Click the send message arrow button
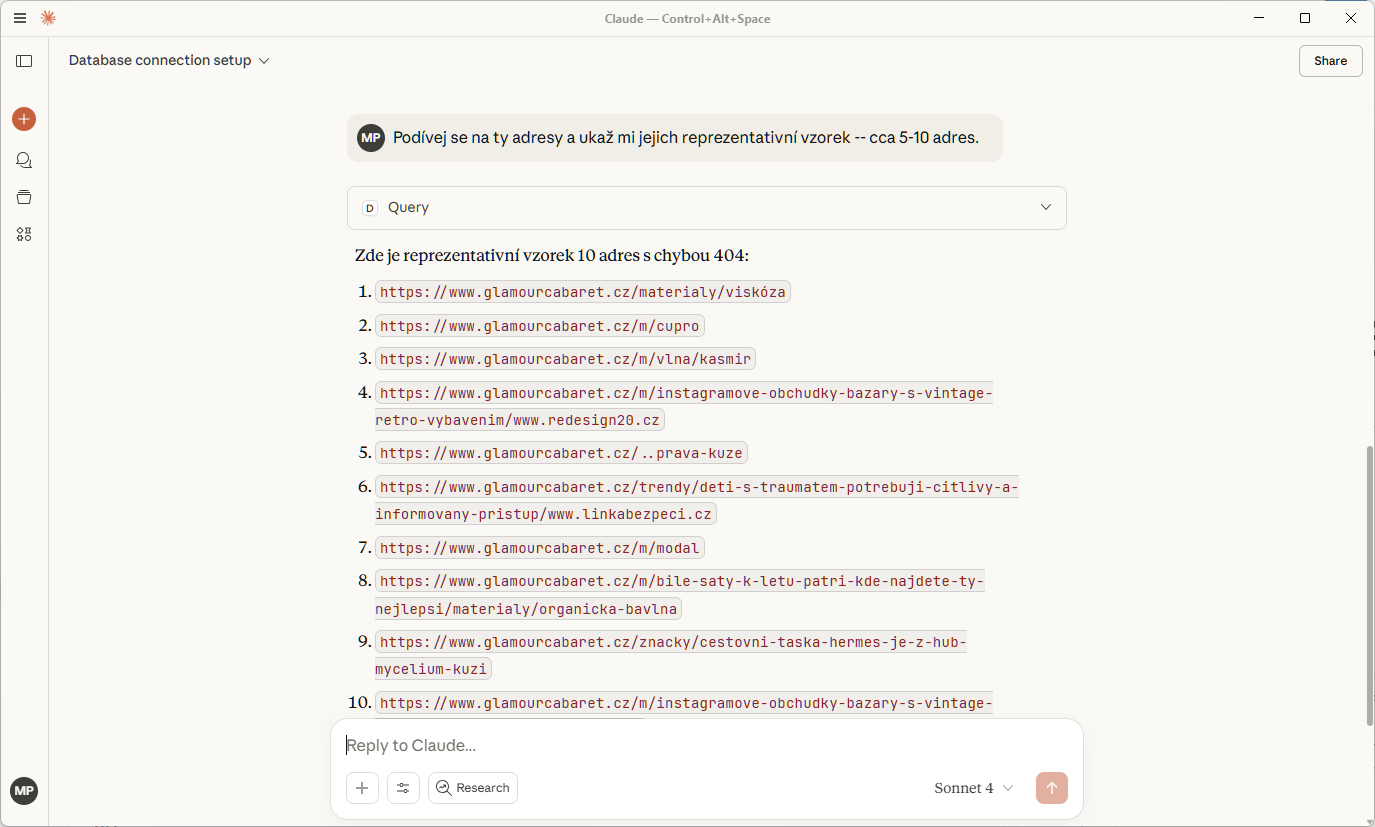Image resolution: width=1375 pixels, height=827 pixels. [x=1051, y=788]
